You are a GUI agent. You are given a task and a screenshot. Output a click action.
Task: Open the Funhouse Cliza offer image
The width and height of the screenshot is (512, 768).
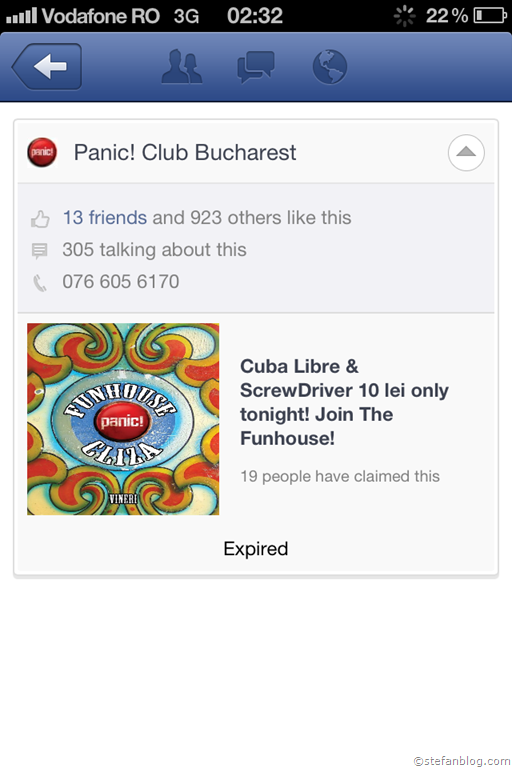pos(123,419)
